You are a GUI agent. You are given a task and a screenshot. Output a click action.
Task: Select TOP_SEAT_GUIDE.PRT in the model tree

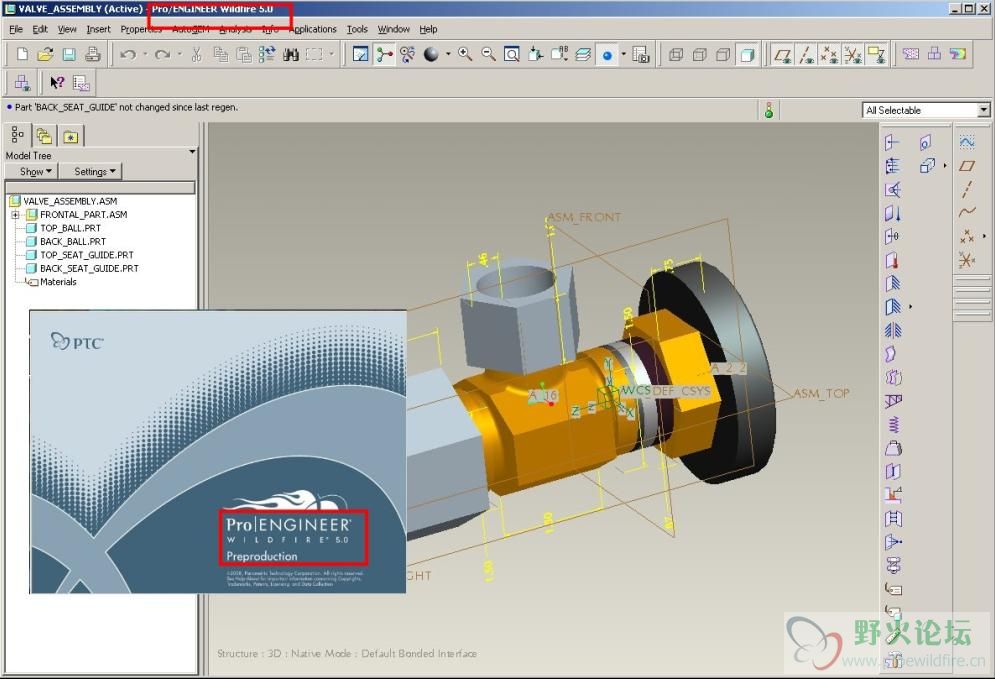pyautogui.click(x=86, y=254)
